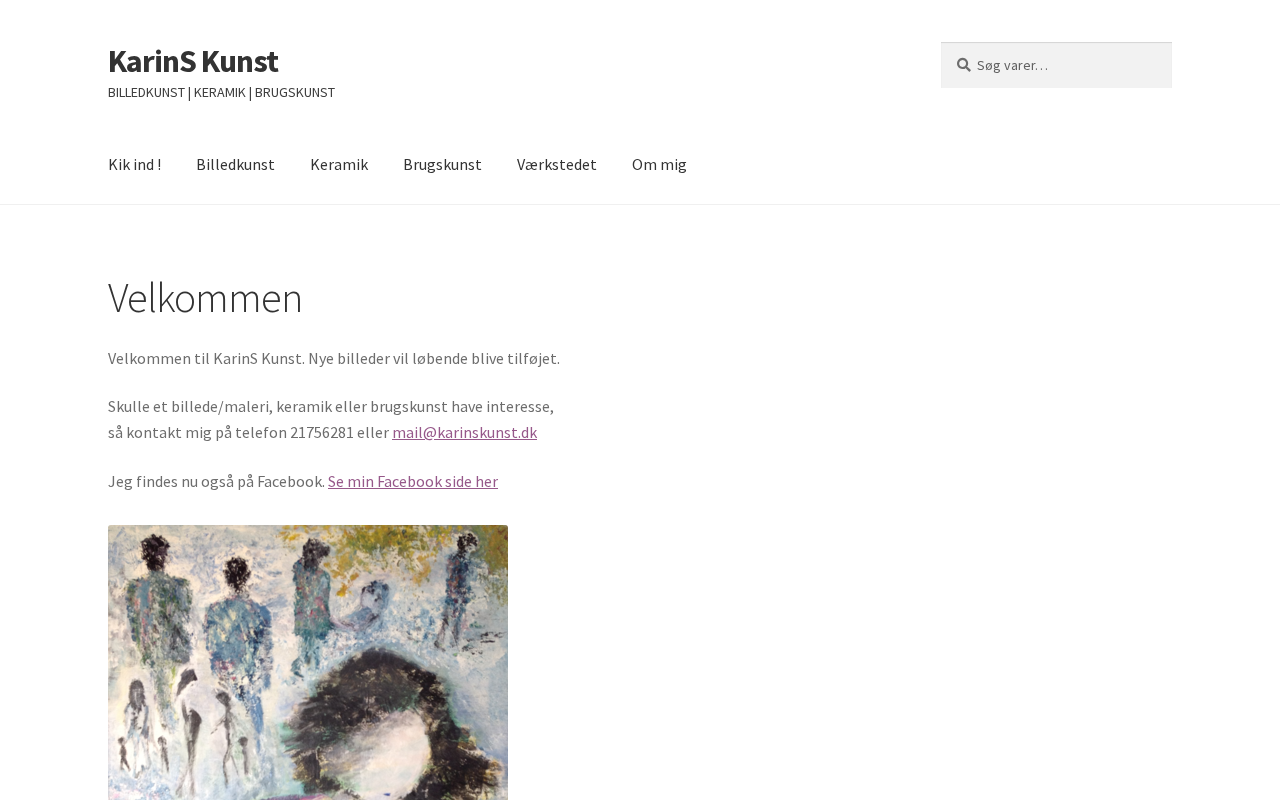Screen dimensions: 1280x800
Task: Click the KERAMIK word in the tagline
Action: coord(219,92)
